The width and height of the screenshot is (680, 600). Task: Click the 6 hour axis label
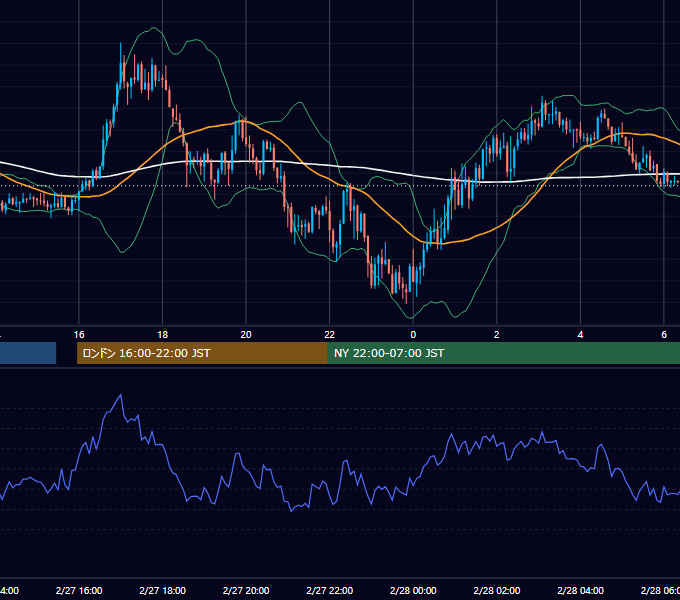[664, 334]
